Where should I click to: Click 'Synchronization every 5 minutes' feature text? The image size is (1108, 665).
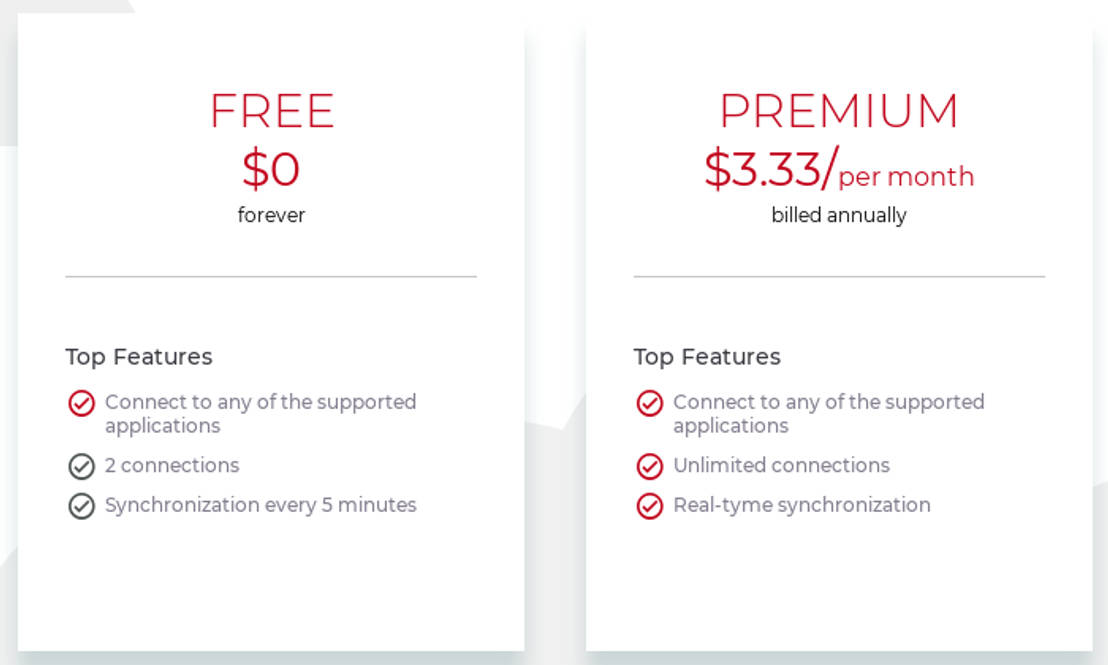[x=261, y=505]
